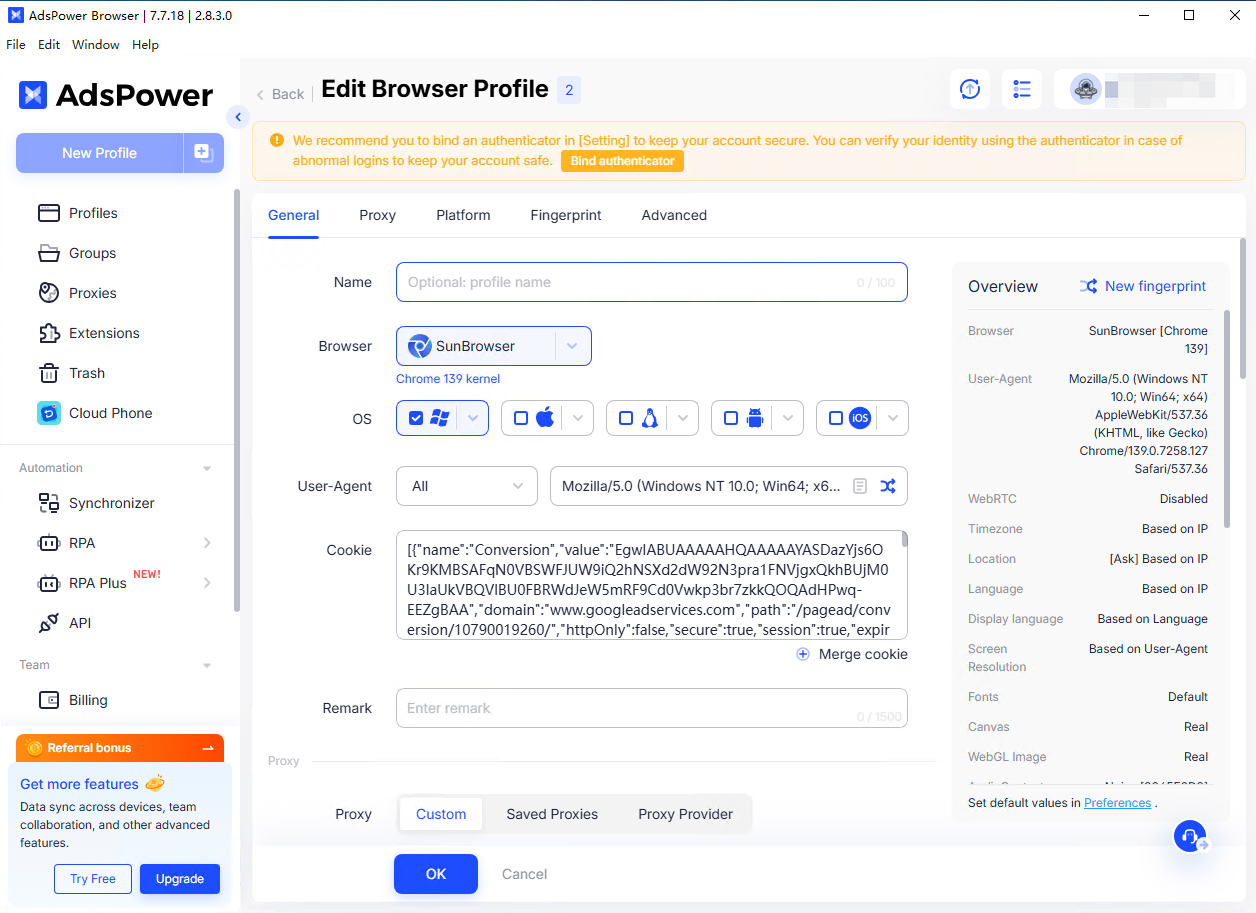
Task: Open the customer support headset icon
Action: coord(1189,836)
